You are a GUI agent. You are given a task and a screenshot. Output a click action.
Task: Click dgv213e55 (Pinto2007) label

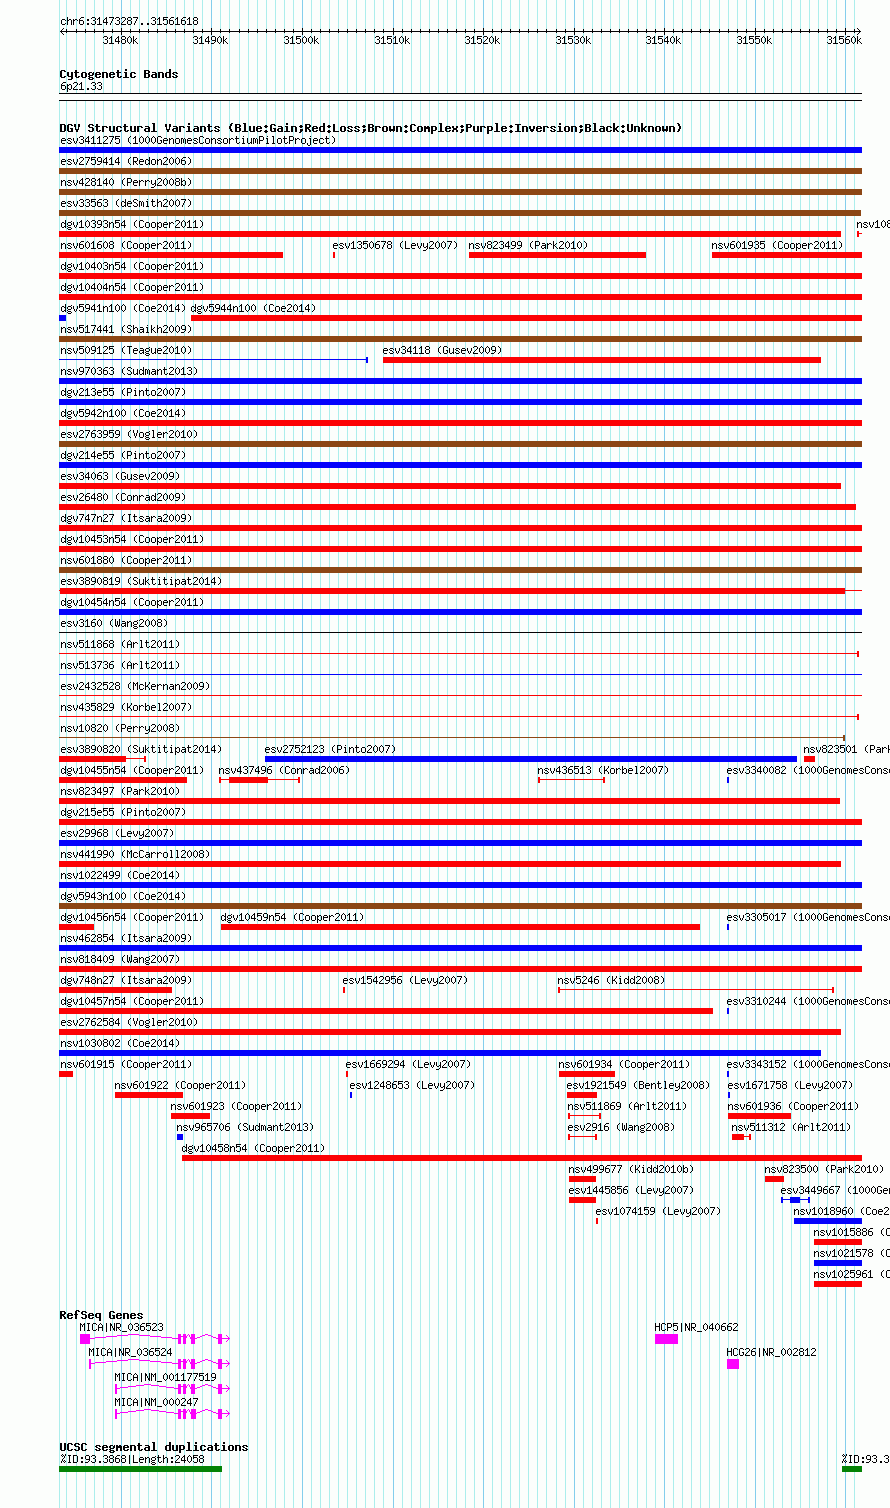tap(123, 392)
